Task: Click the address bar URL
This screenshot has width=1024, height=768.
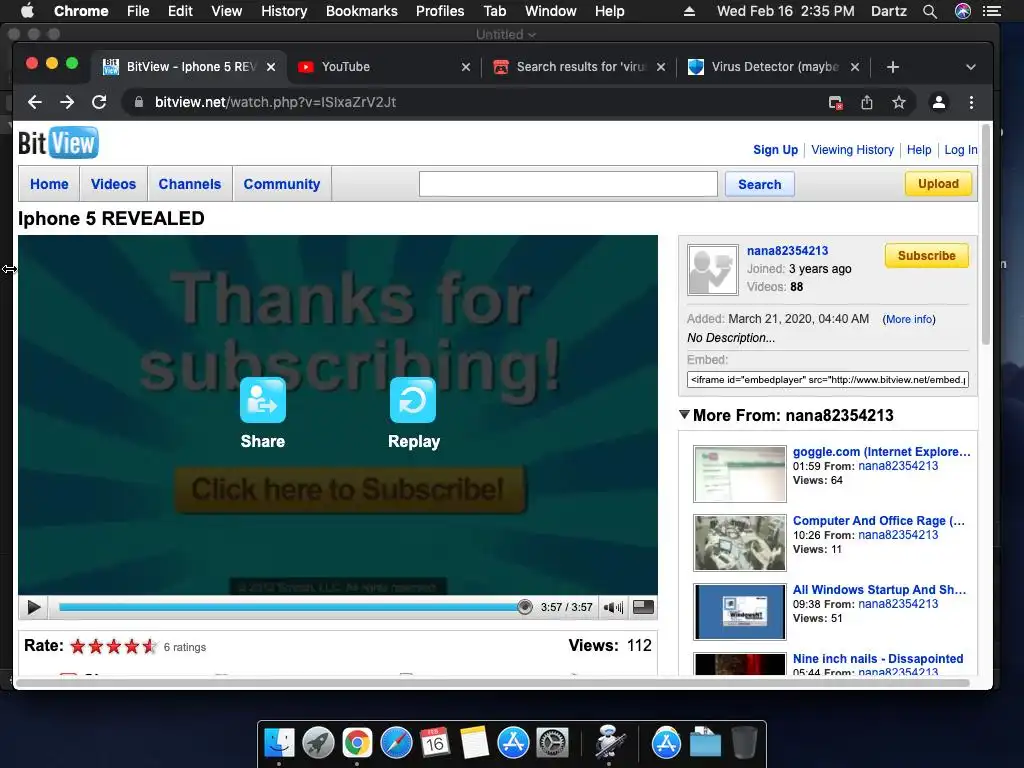Action: click(x=275, y=102)
